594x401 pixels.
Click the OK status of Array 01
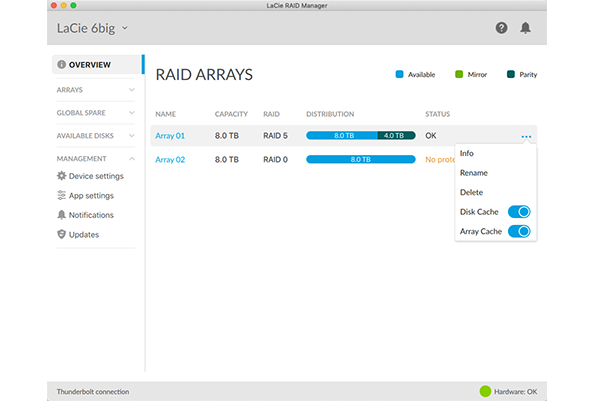431,136
